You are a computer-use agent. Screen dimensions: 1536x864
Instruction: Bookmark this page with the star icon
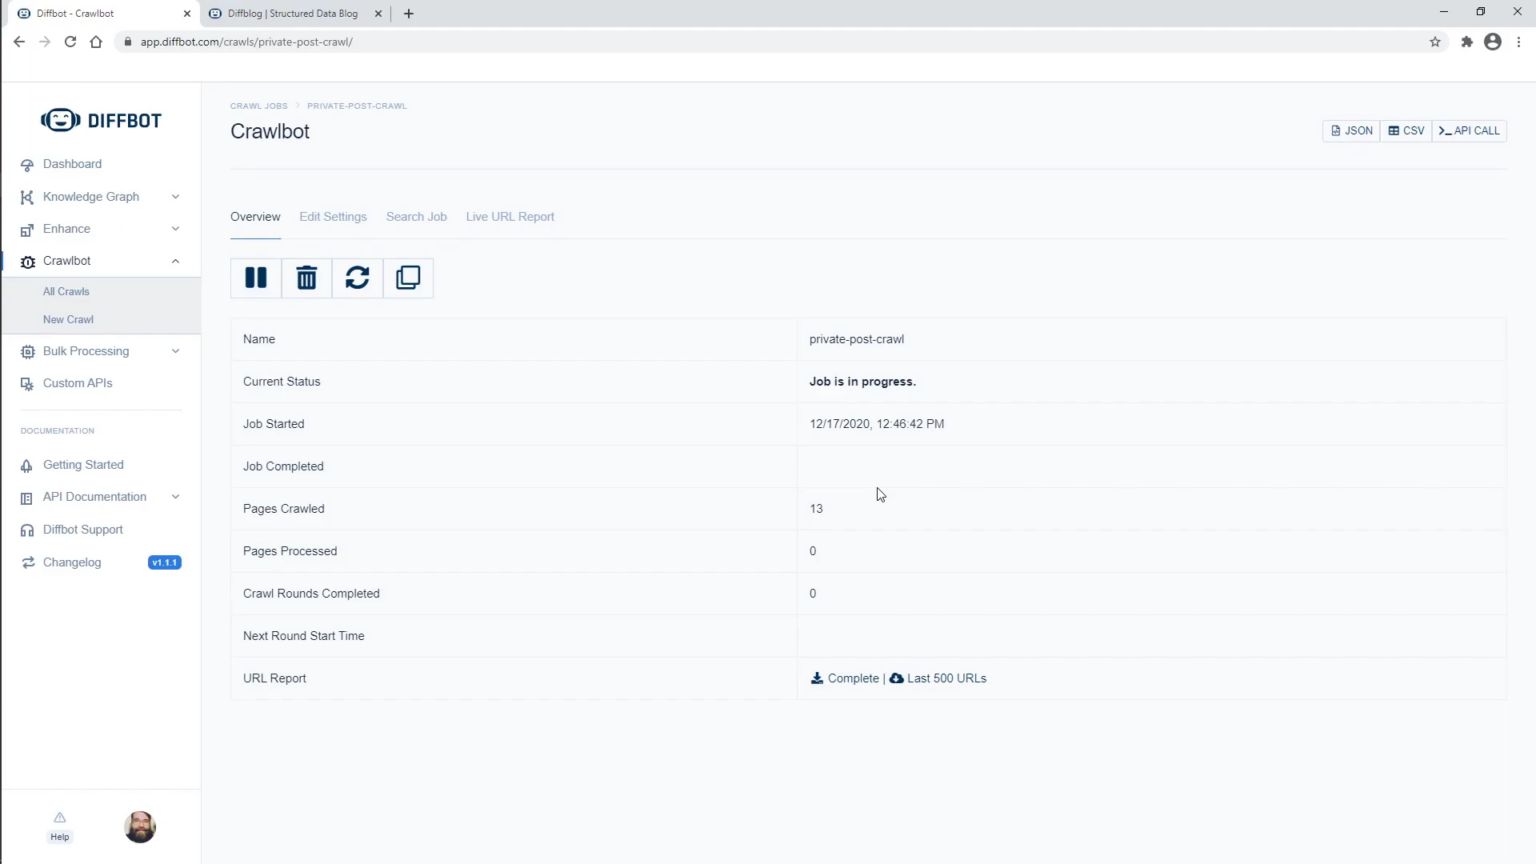click(1435, 42)
